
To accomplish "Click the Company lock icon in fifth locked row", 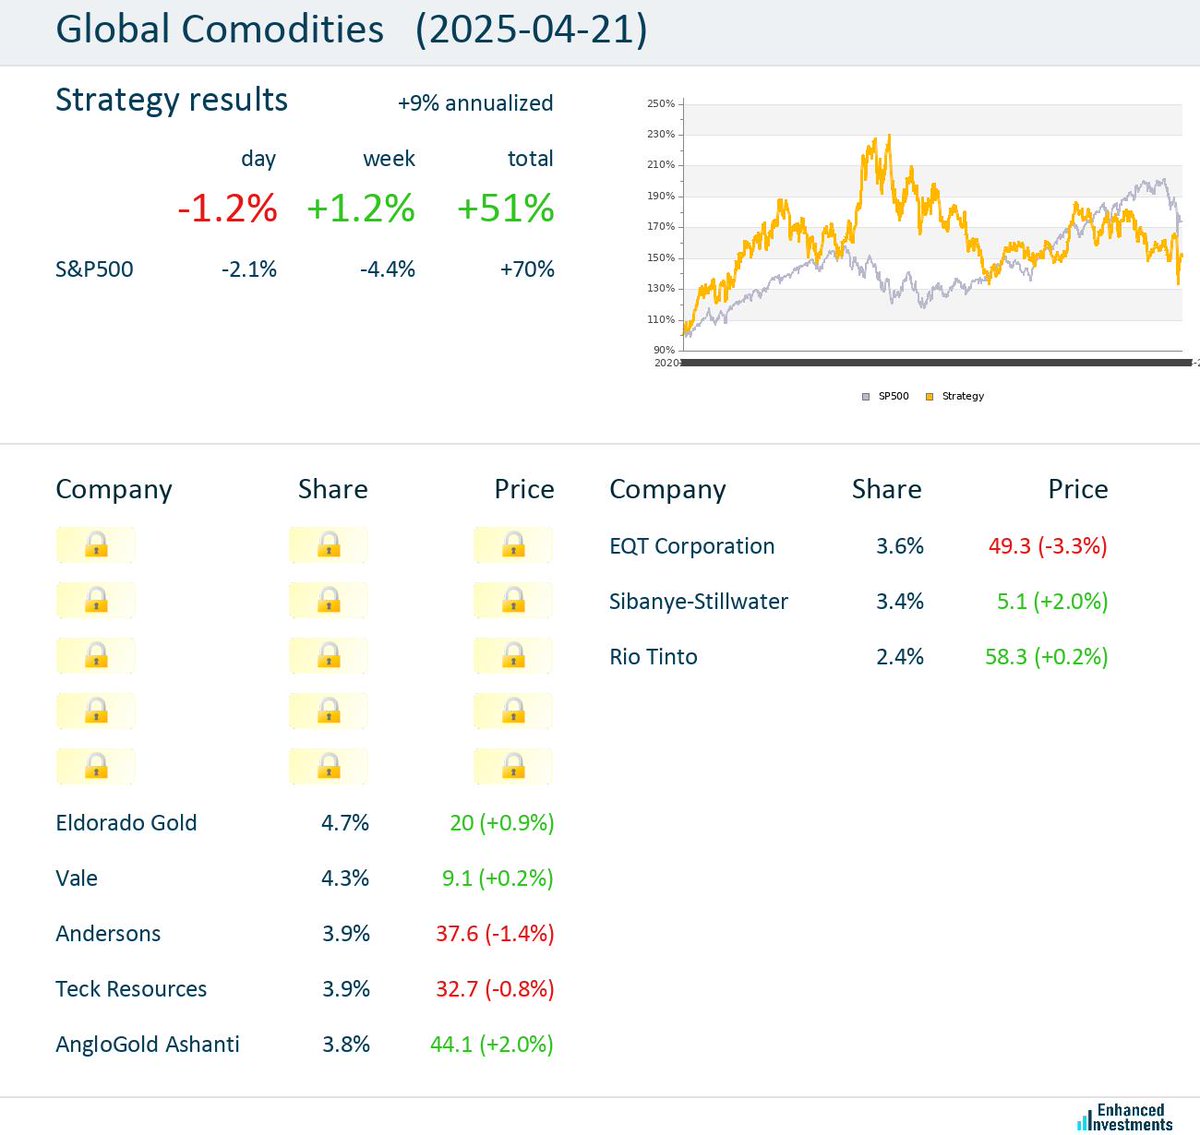I will click(96, 767).
